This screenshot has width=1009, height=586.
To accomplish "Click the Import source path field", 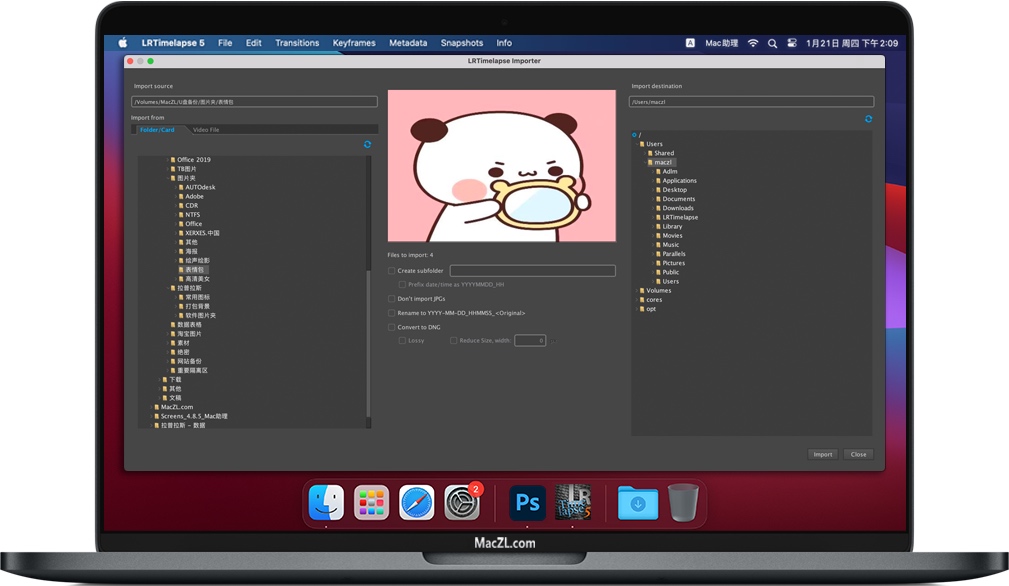I will pos(254,102).
